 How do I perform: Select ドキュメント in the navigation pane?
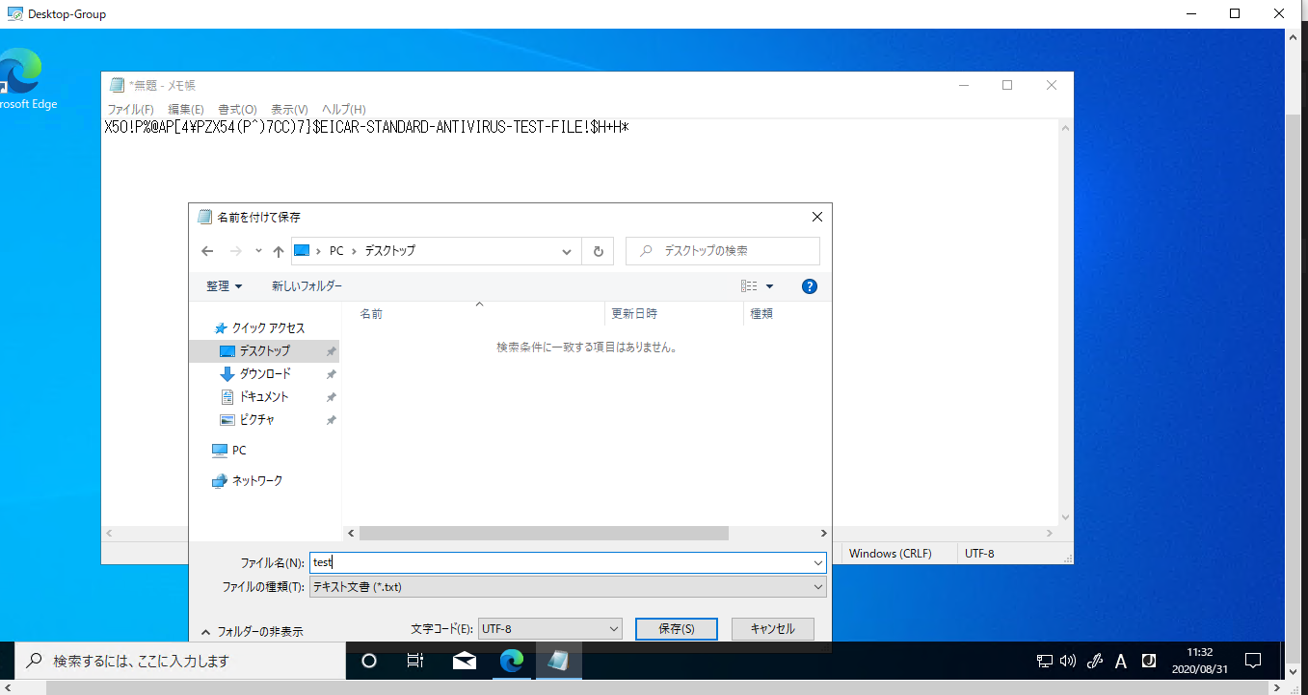click(269, 396)
